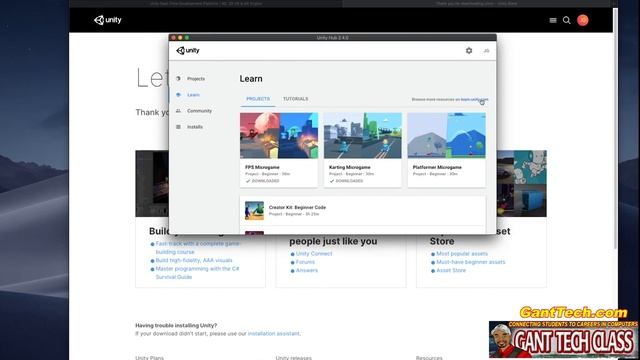Open the Answers link

pyautogui.click(x=307, y=270)
